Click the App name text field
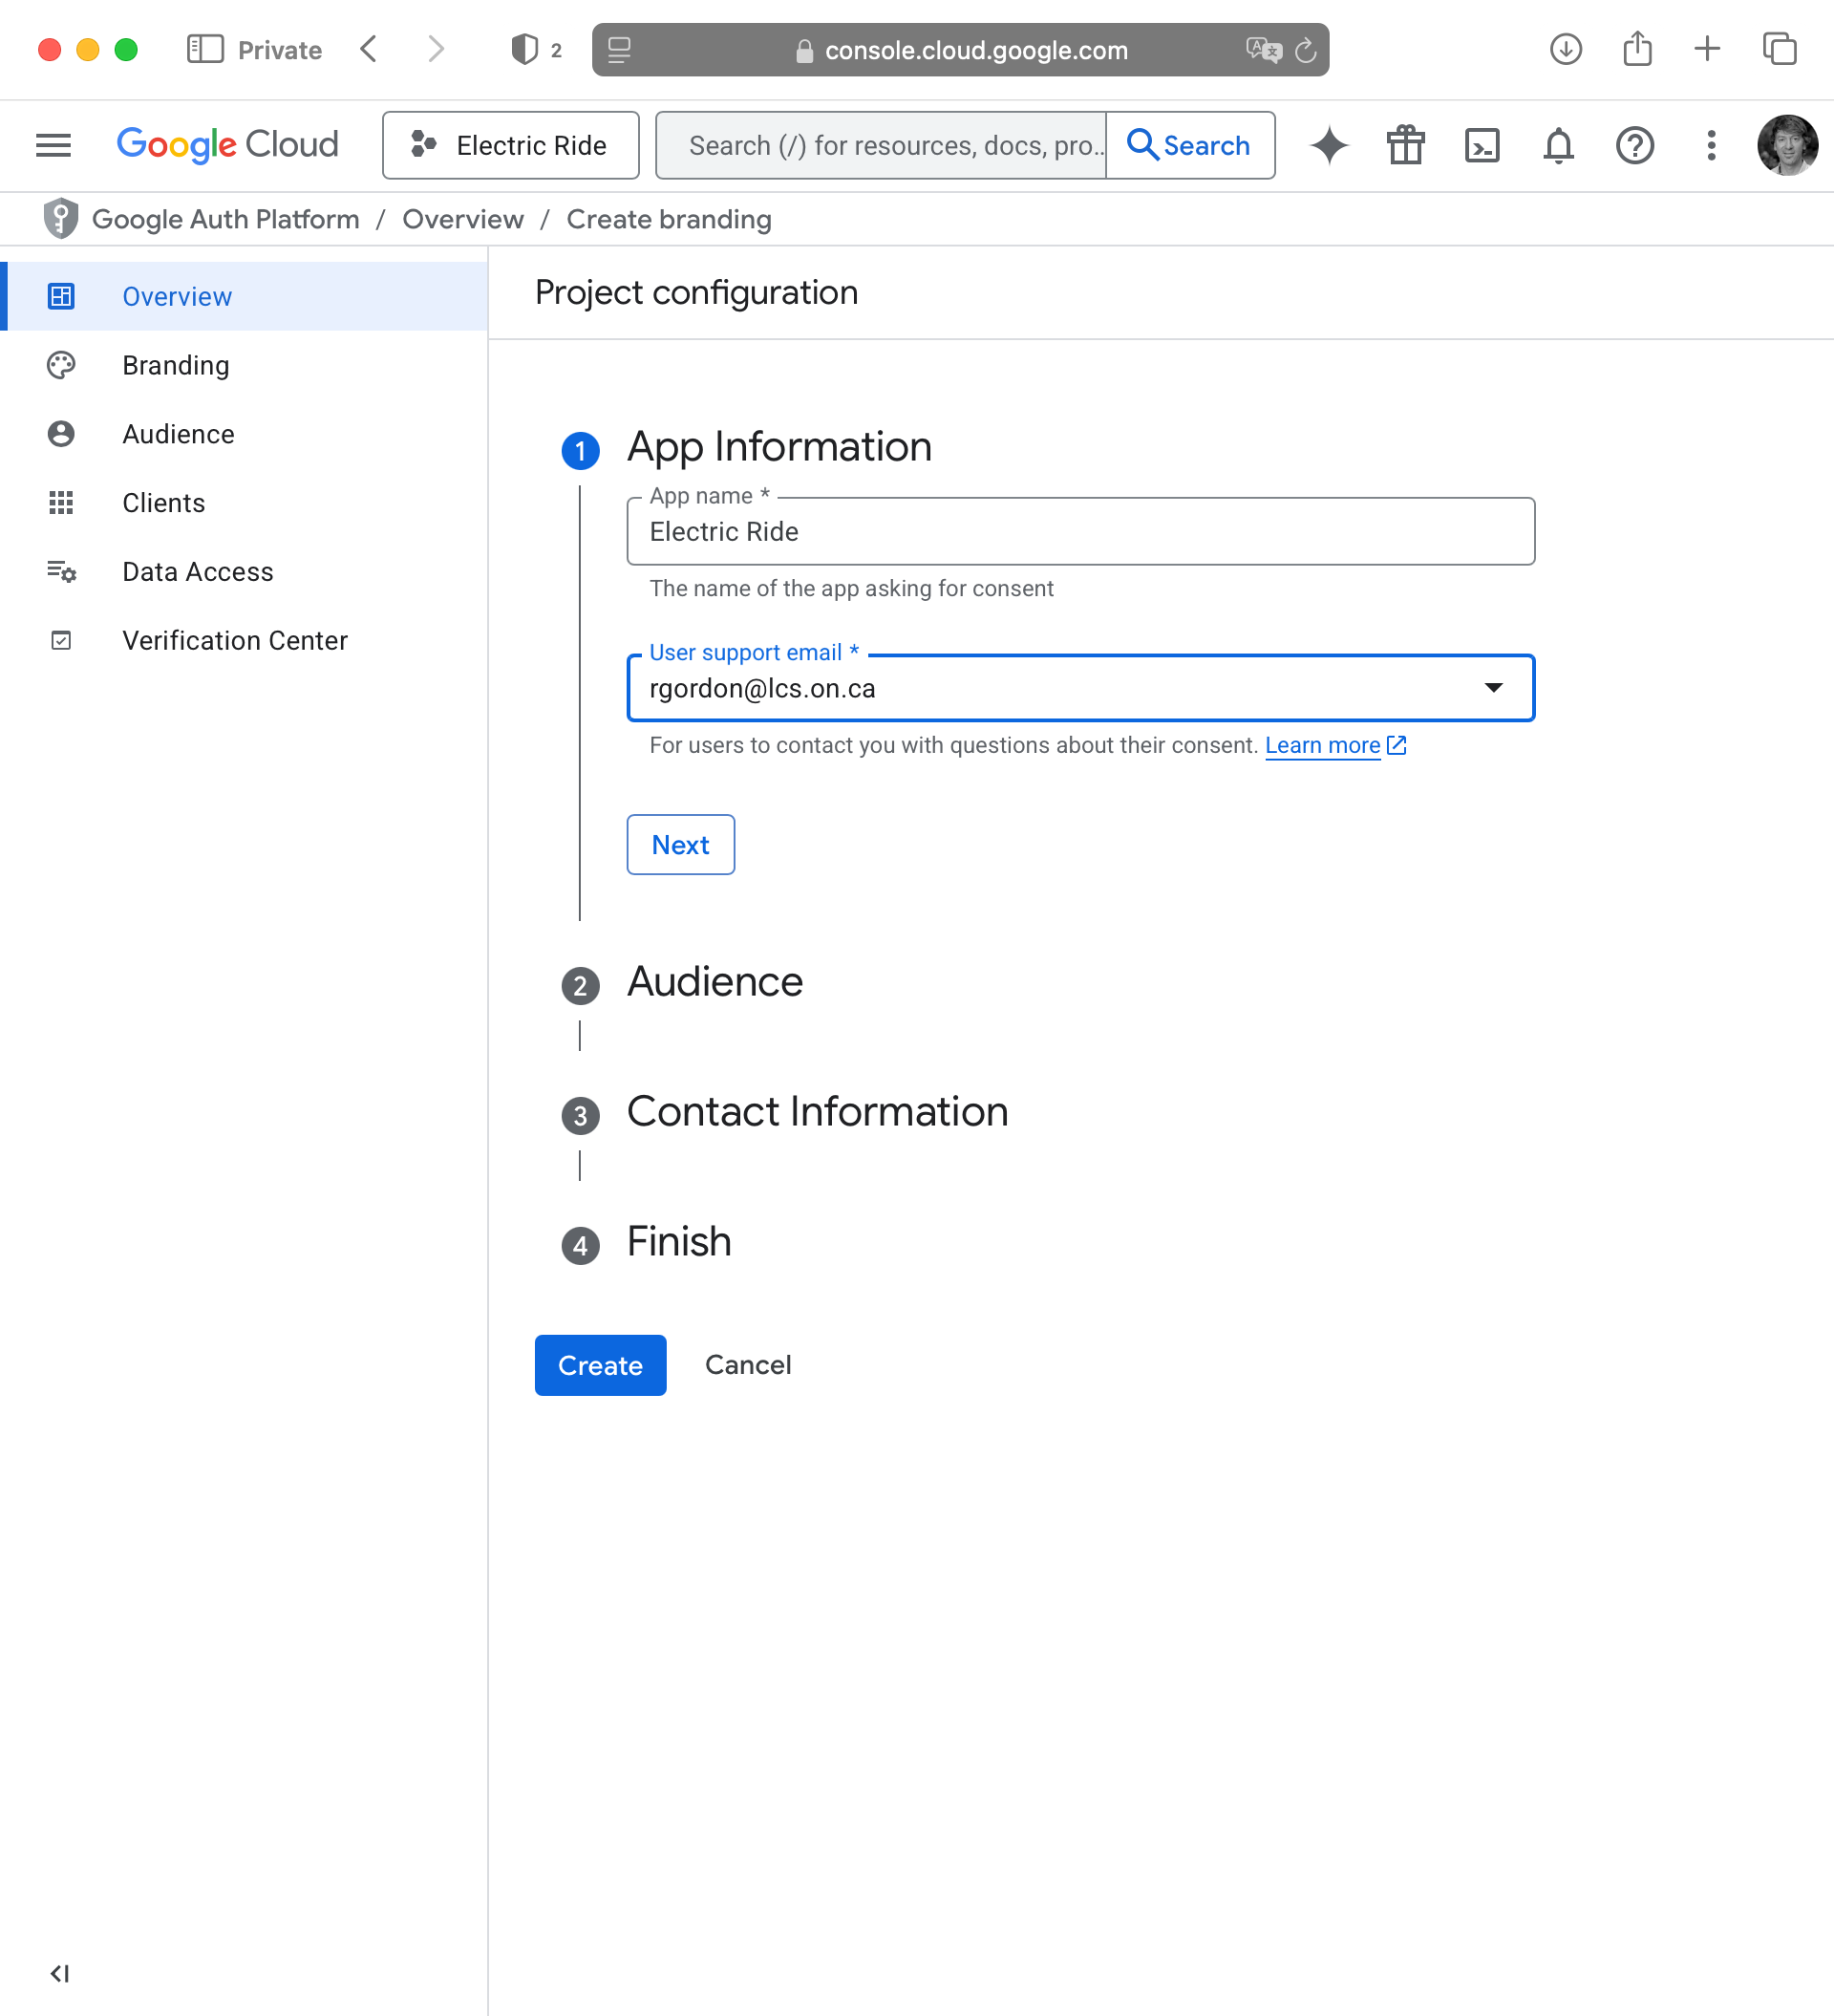 point(1080,532)
